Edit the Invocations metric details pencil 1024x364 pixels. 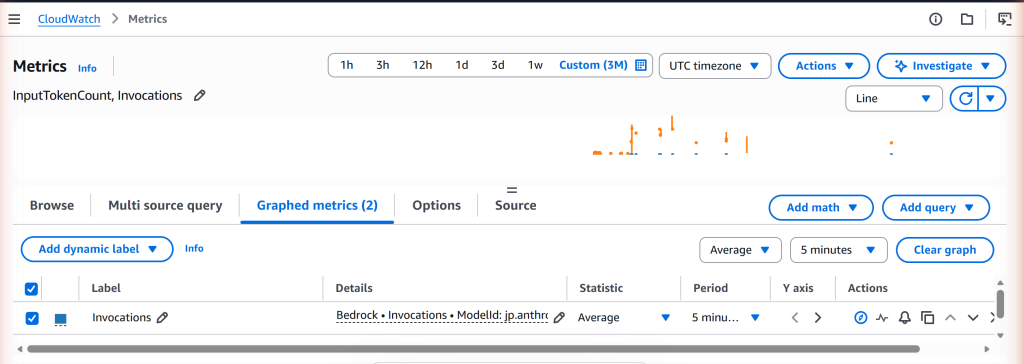558,318
